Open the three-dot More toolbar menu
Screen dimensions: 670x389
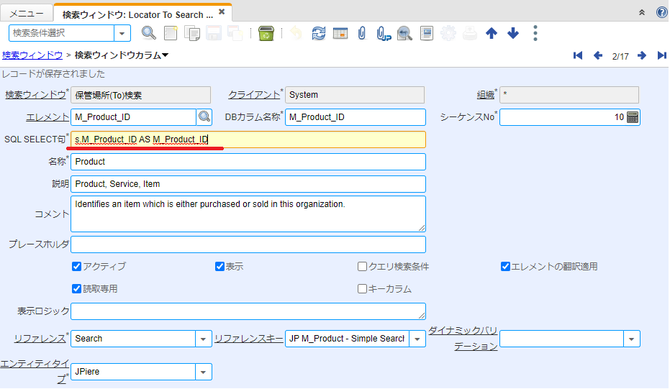coord(535,33)
